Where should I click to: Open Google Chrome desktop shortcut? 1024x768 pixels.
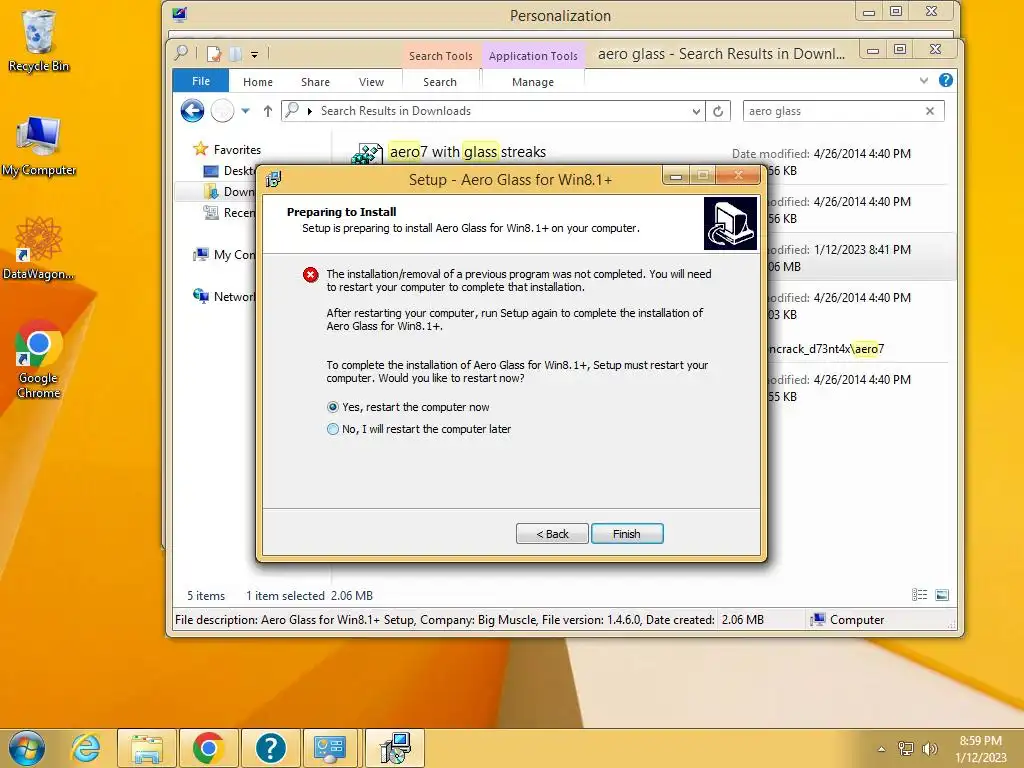(38, 360)
